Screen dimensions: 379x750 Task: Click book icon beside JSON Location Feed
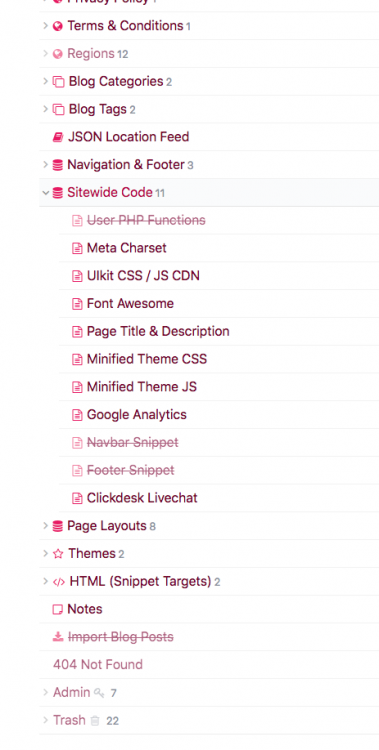(57, 137)
